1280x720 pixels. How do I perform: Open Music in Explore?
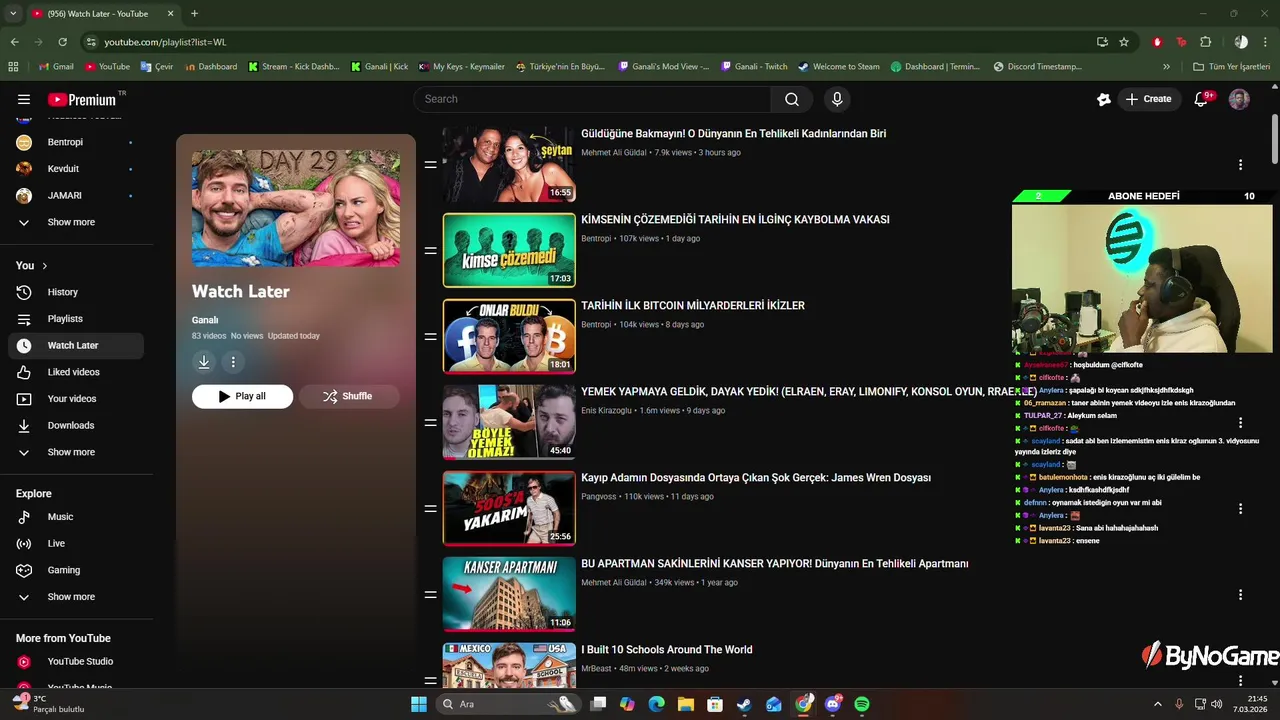[75, 517]
